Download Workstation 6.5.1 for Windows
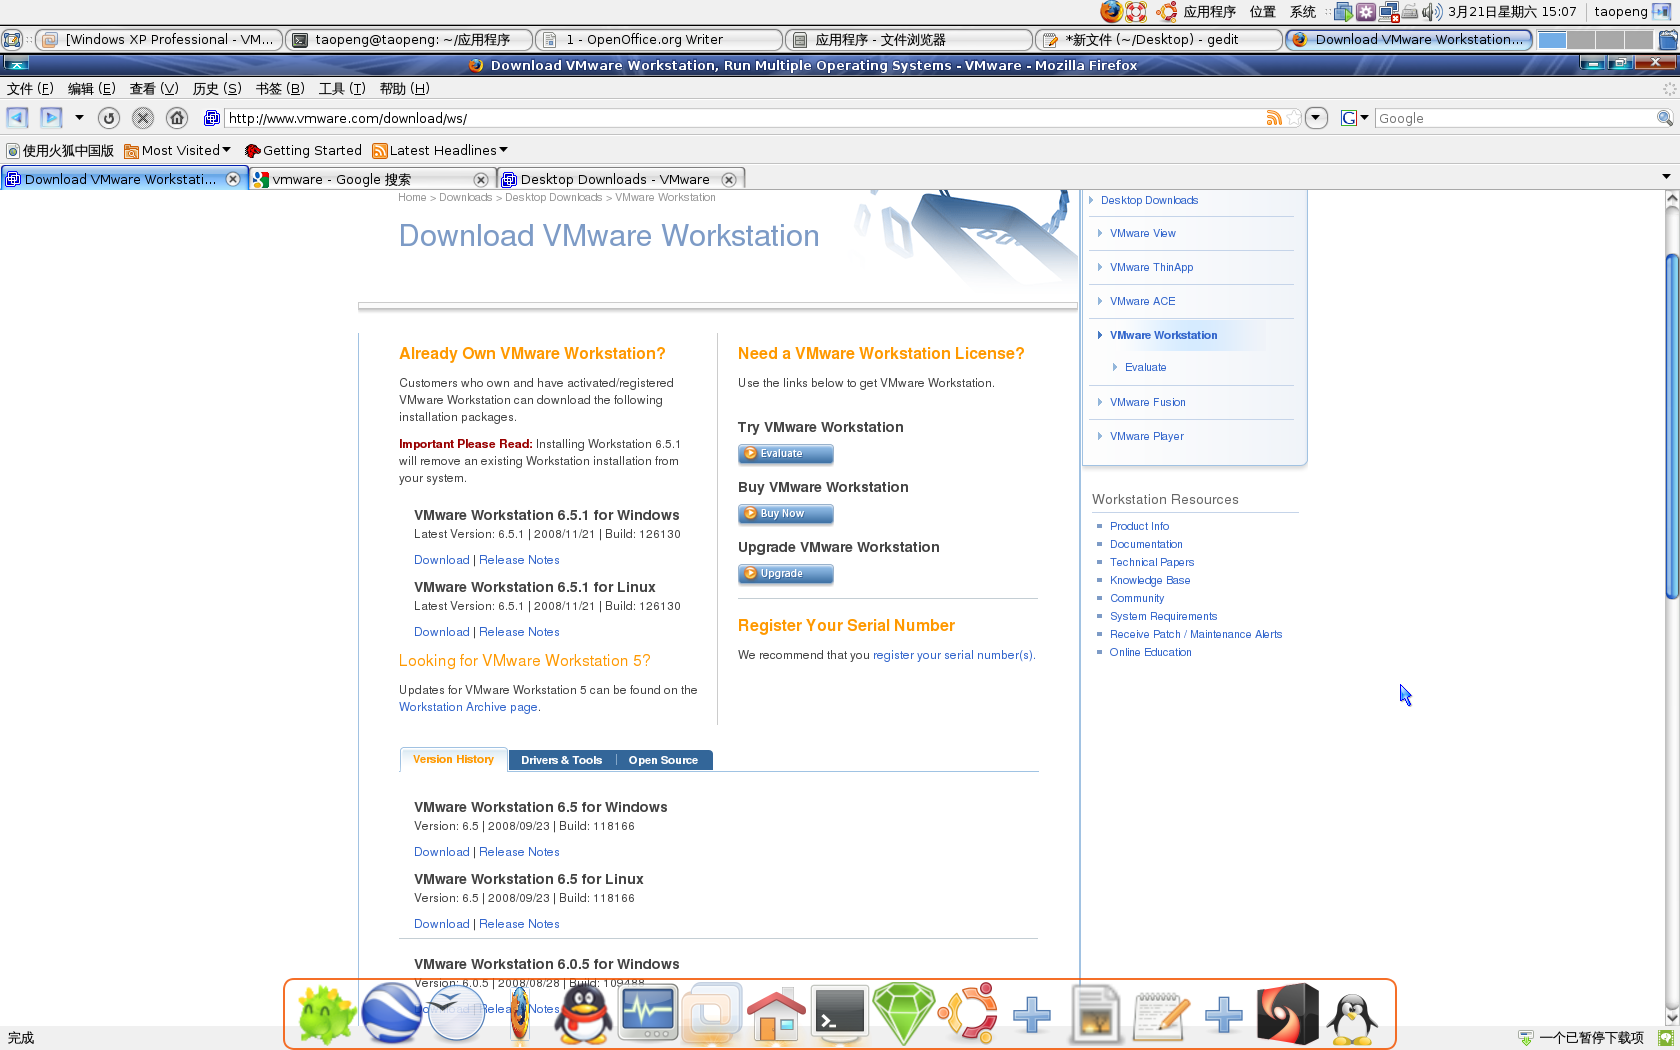This screenshot has height=1050, width=1680. tap(442, 560)
